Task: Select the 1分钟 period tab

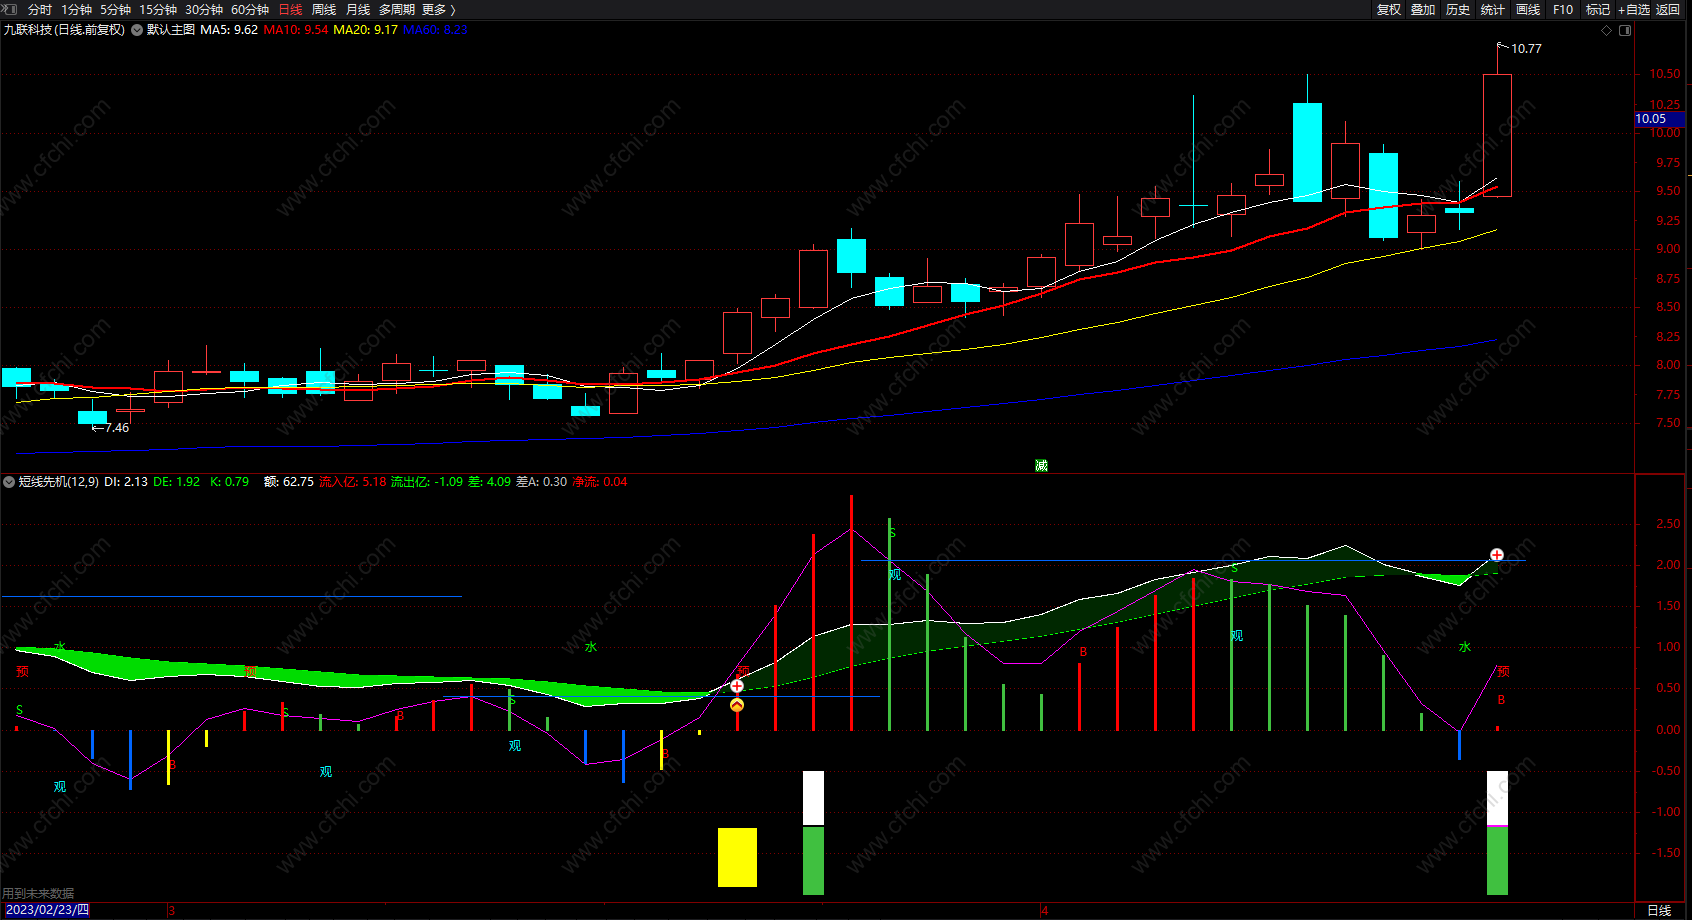Action: click(77, 9)
